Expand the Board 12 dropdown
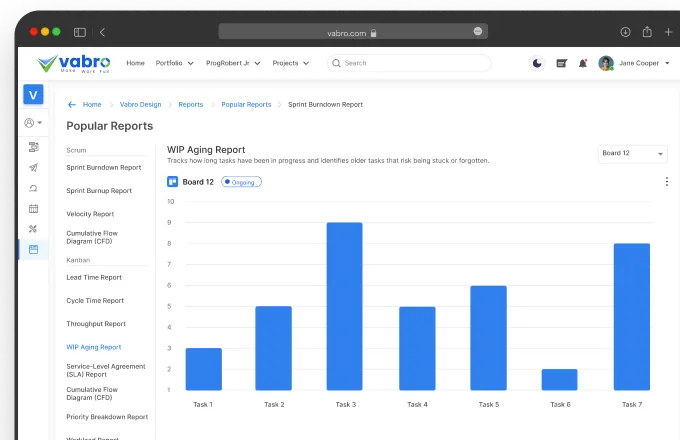The height and width of the screenshot is (440, 680). (633, 154)
